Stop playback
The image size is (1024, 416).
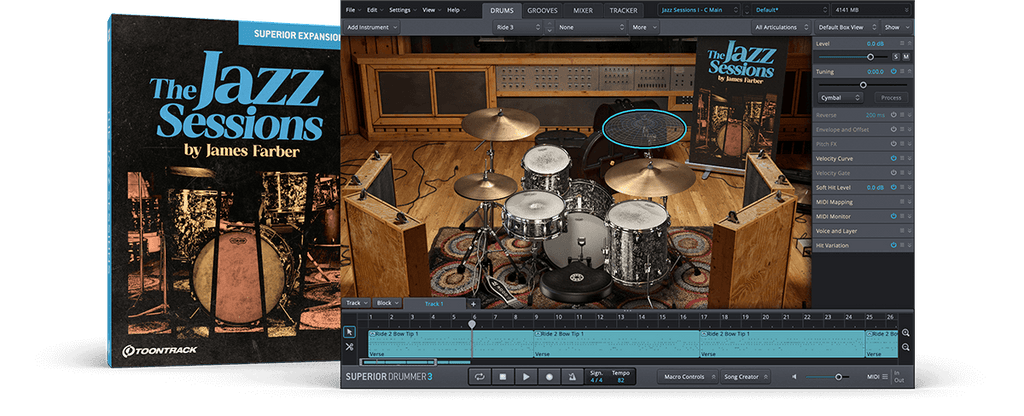pos(503,377)
